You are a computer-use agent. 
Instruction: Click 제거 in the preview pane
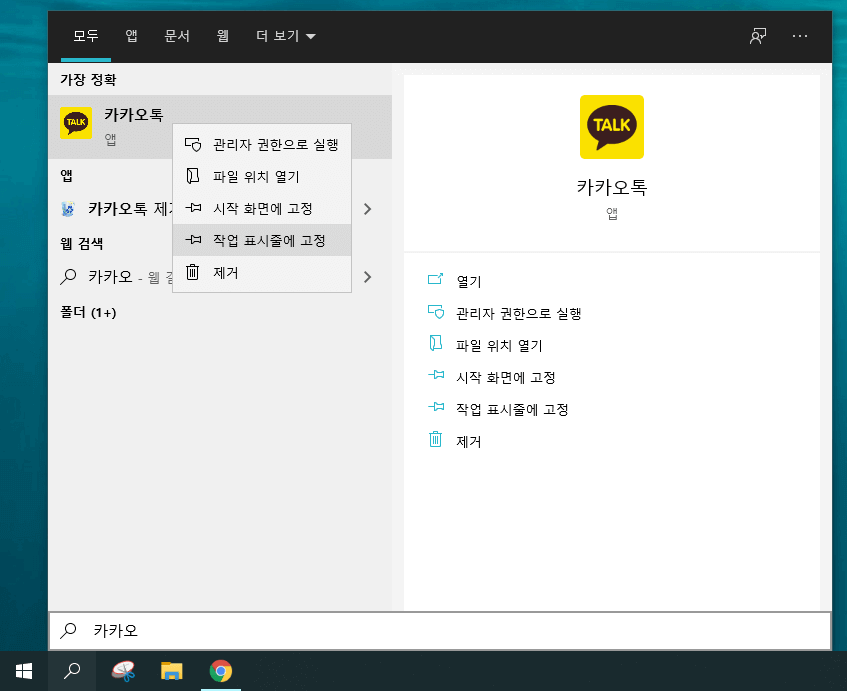(x=468, y=441)
